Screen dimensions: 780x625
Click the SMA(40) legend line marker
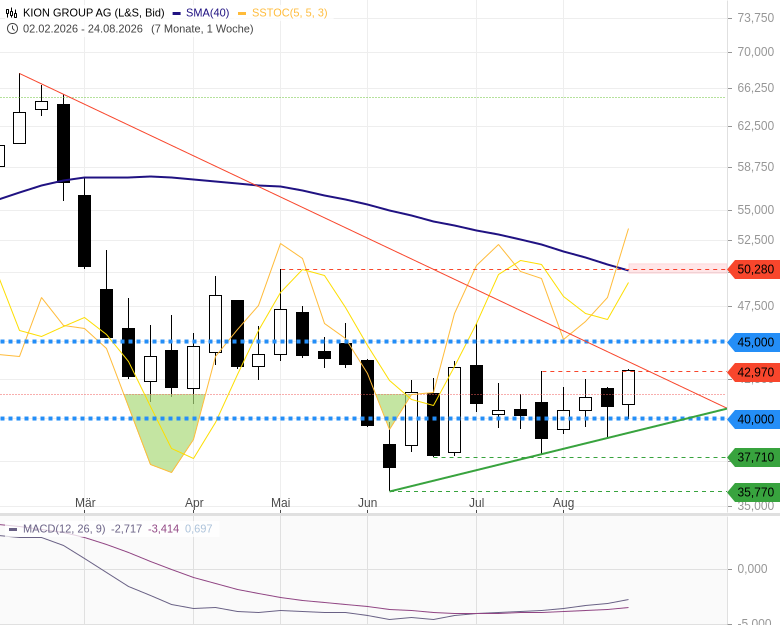click(x=177, y=13)
